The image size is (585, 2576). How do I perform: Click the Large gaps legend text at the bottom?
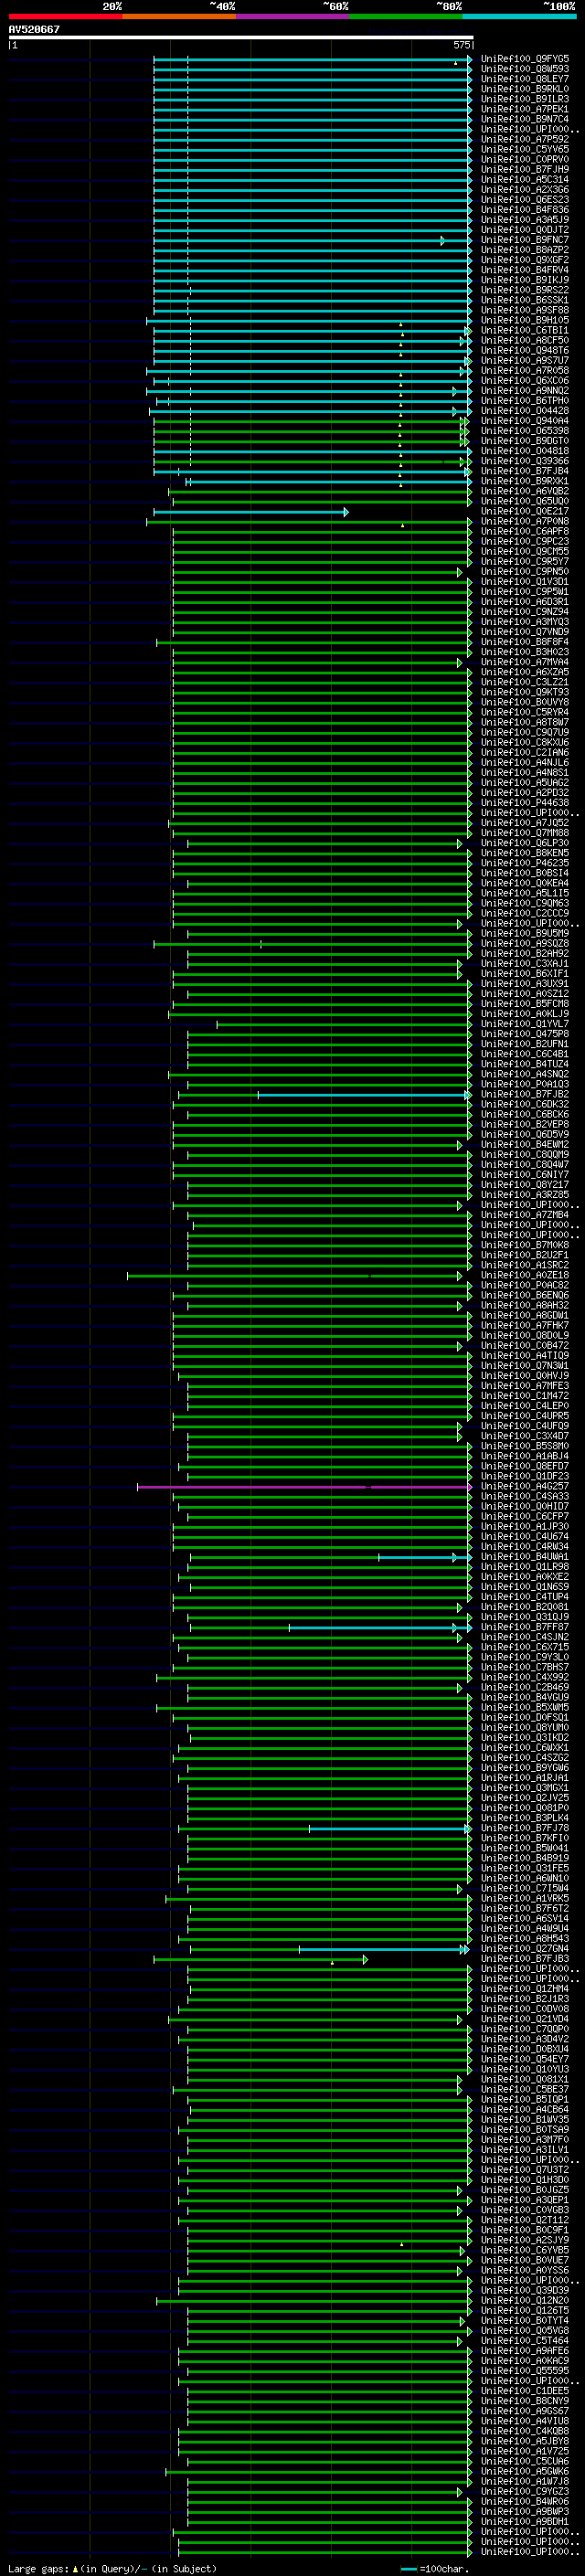pos(112,2569)
